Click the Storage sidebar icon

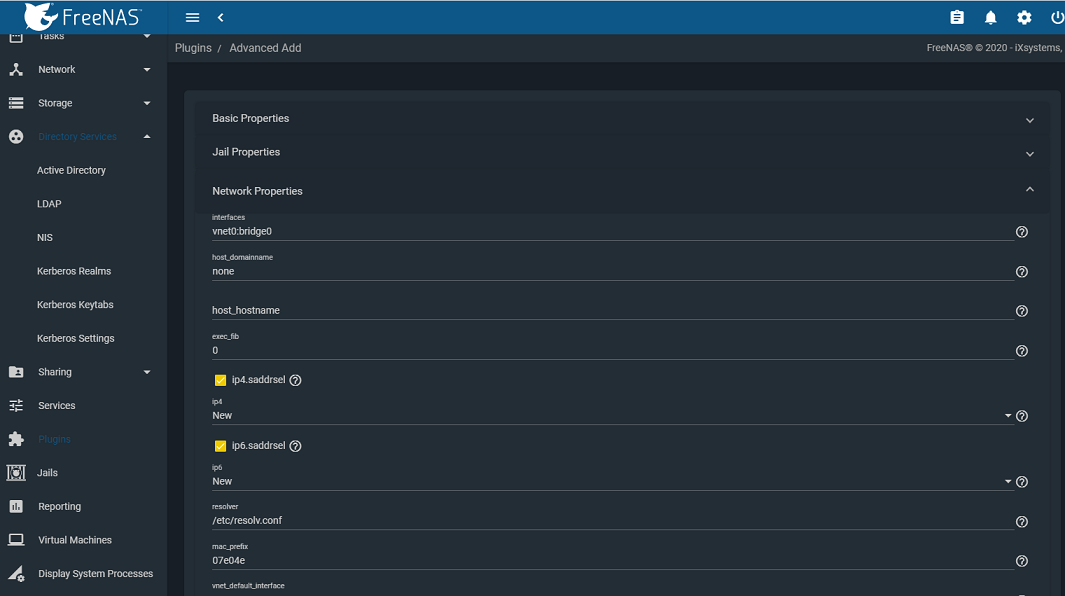click(x=16, y=103)
